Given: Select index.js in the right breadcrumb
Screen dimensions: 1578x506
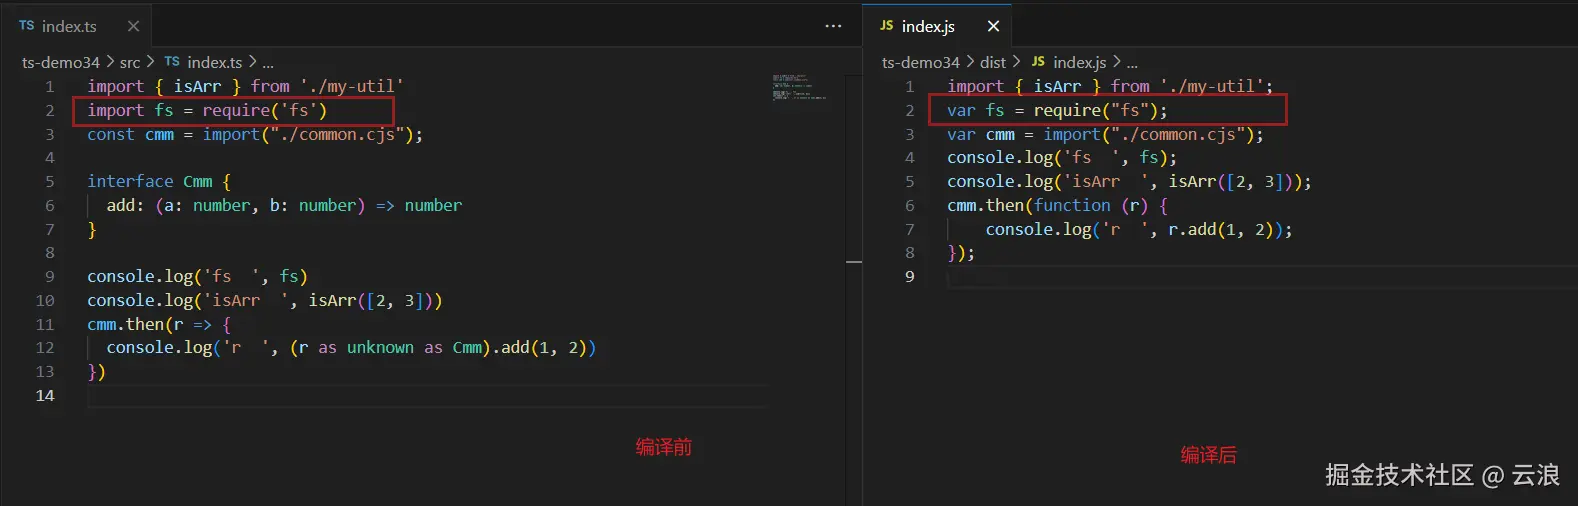Looking at the screenshot, I should (x=1079, y=62).
